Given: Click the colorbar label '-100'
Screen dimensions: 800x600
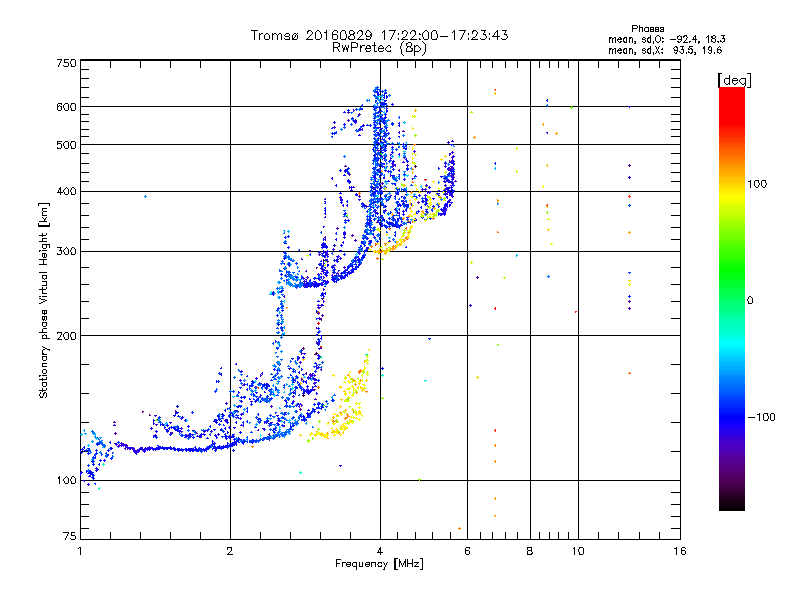Looking at the screenshot, I should (x=761, y=417).
